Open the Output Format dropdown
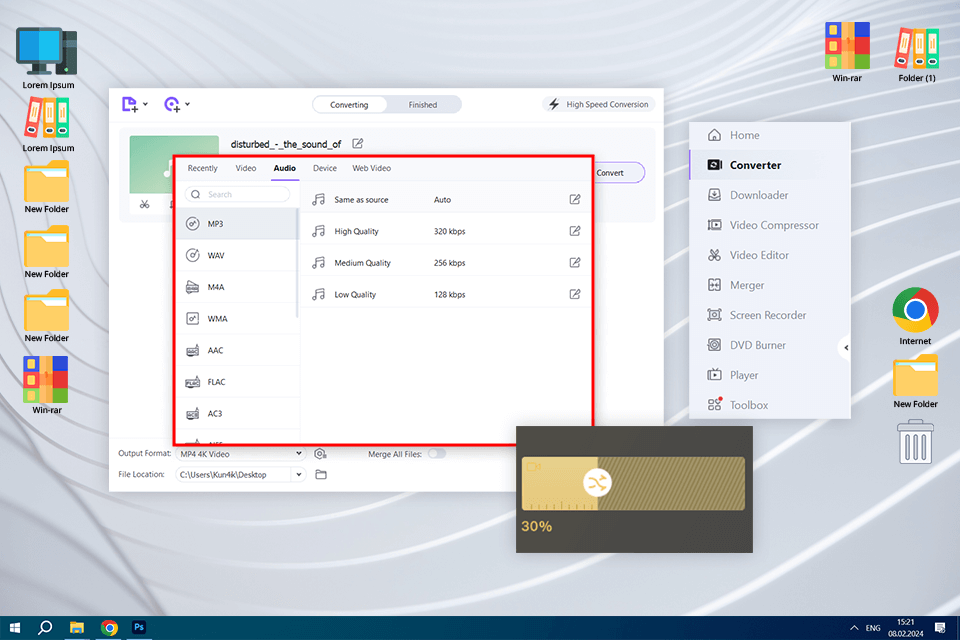 pyautogui.click(x=241, y=454)
